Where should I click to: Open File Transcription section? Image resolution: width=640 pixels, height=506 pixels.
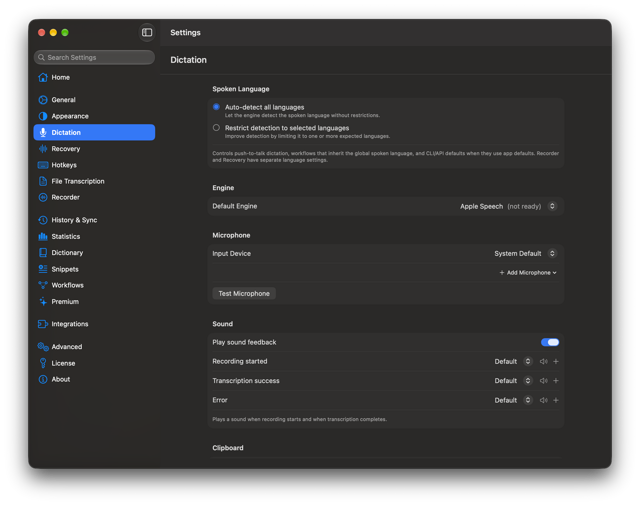pyautogui.click(x=94, y=181)
